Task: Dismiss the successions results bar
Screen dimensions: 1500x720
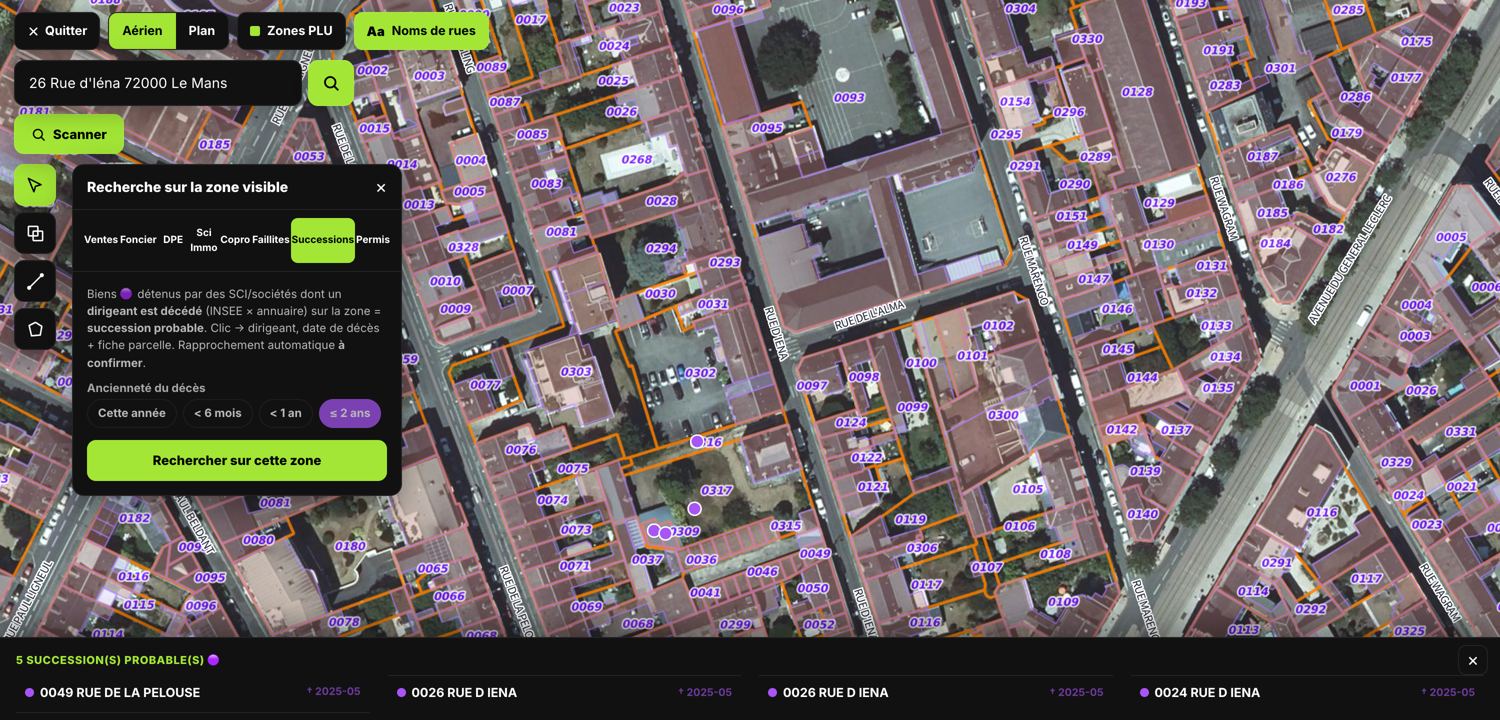Action: 1472,661
